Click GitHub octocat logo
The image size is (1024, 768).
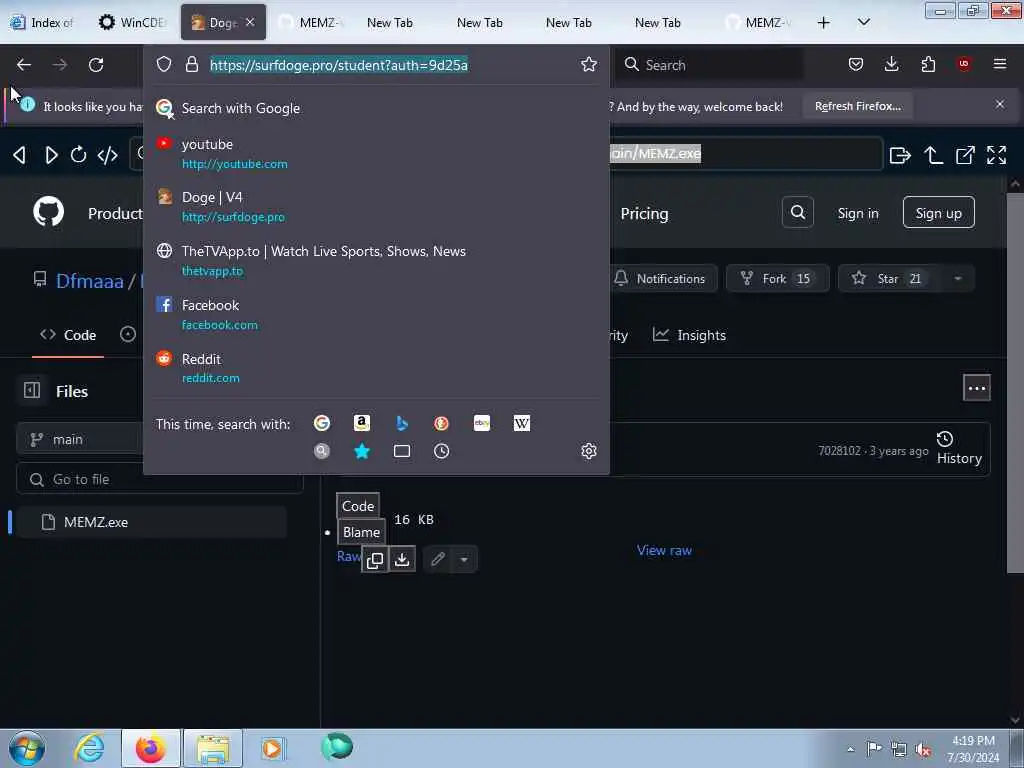(x=48, y=212)
